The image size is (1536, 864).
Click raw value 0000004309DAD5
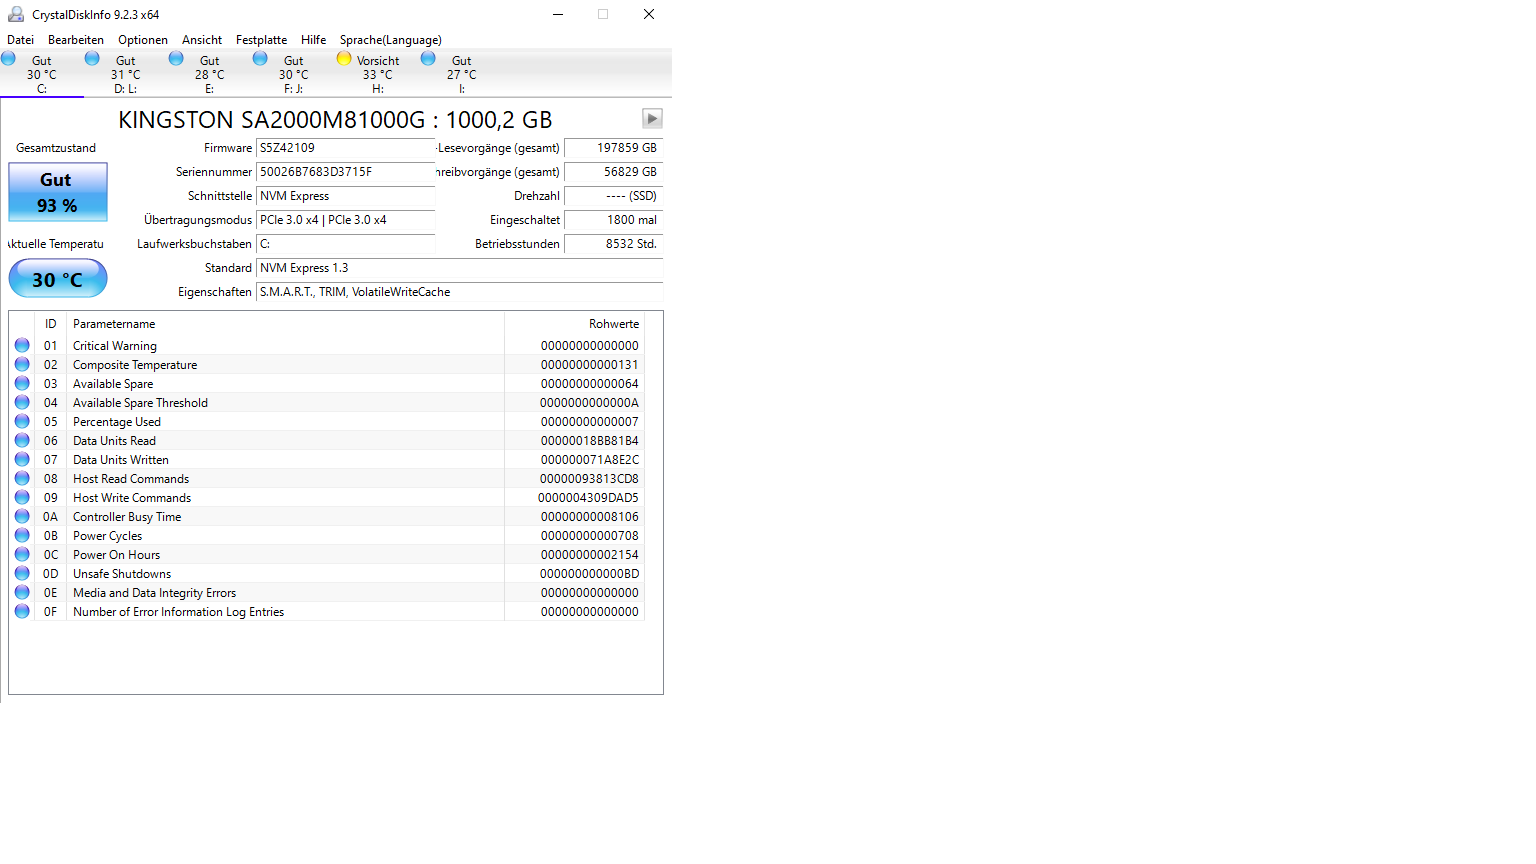589,498
